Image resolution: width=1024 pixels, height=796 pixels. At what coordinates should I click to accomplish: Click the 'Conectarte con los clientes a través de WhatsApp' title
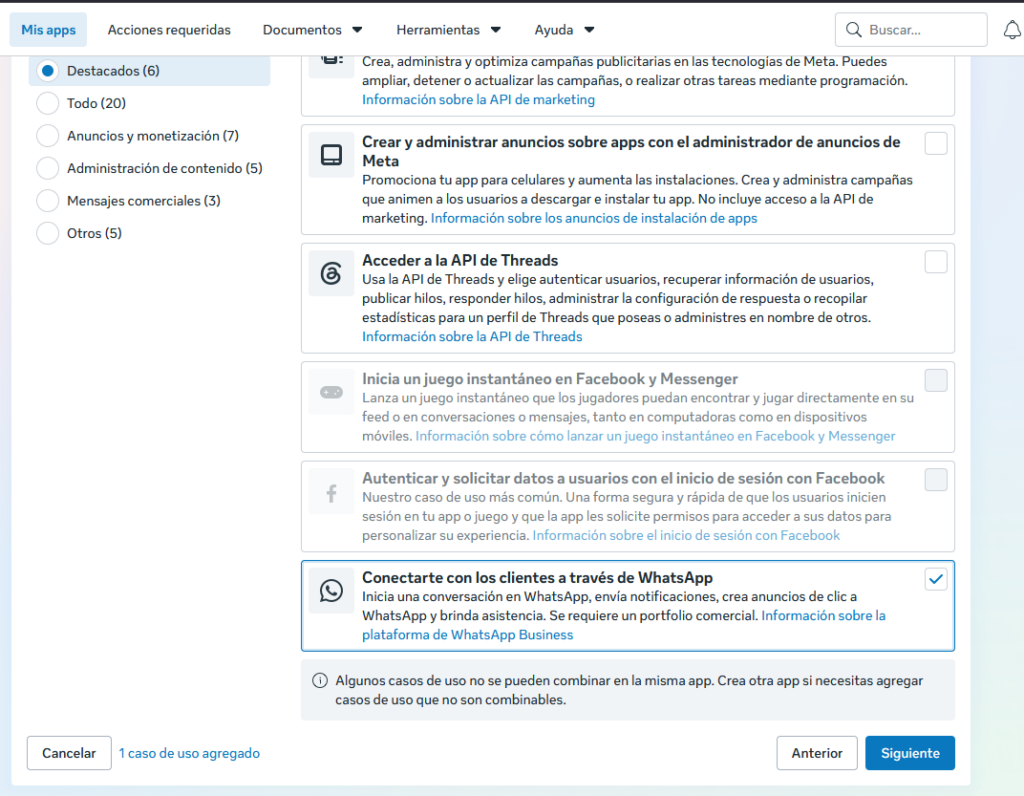(537, 577)
